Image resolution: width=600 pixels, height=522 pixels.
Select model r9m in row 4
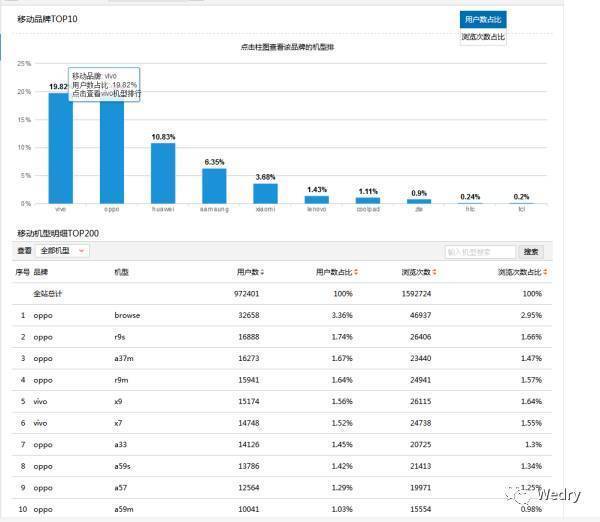[121, 380]
